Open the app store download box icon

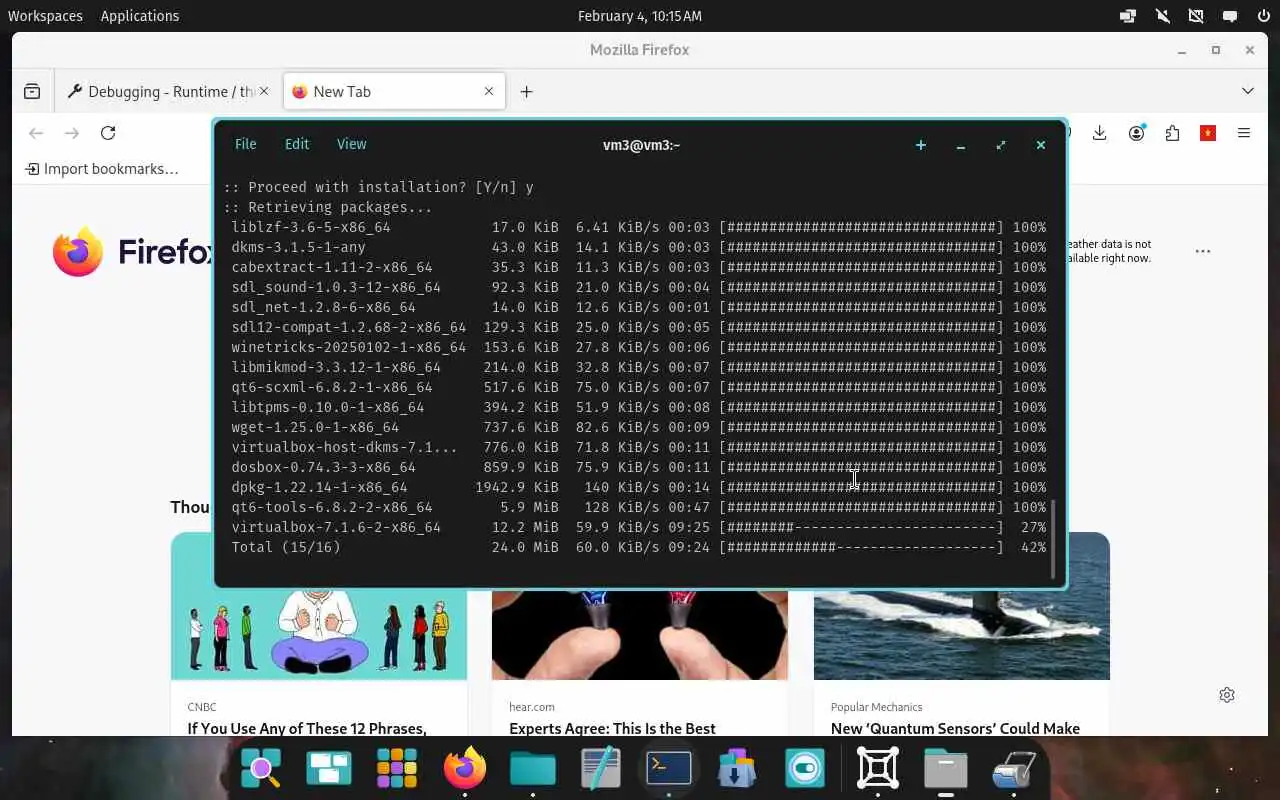(737, 768)
